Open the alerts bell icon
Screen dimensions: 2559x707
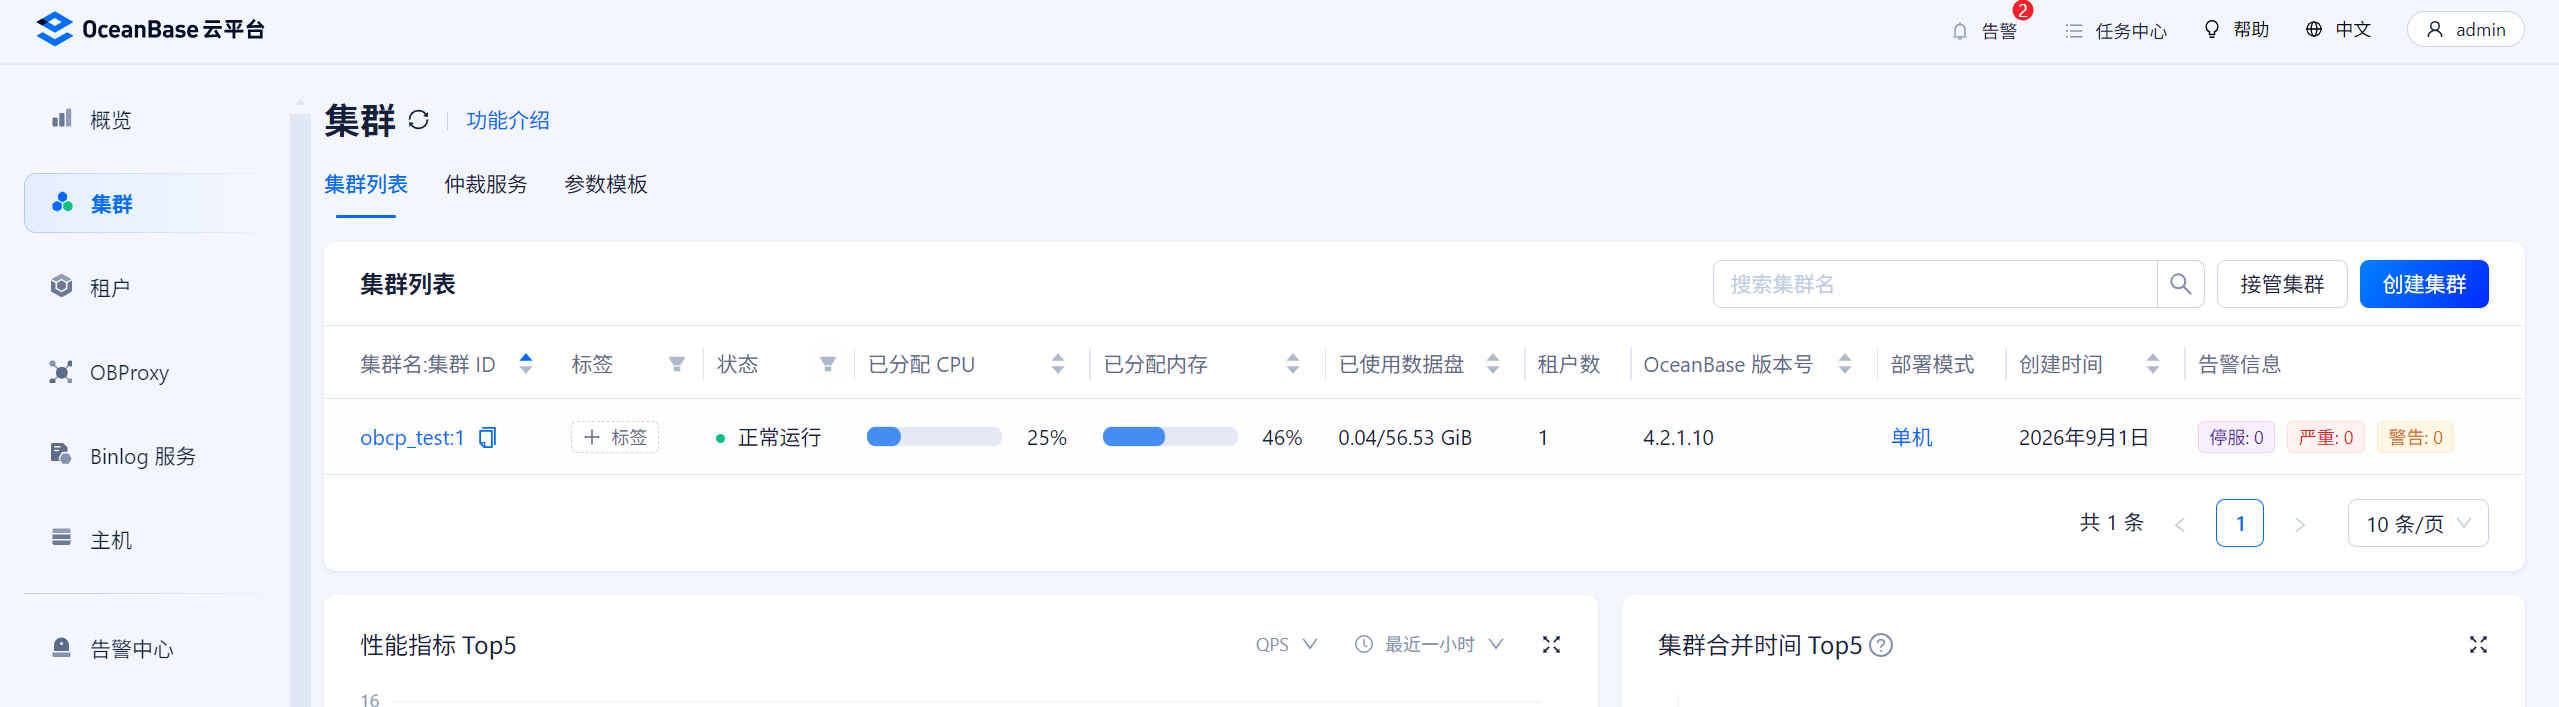pos(1959,31)
